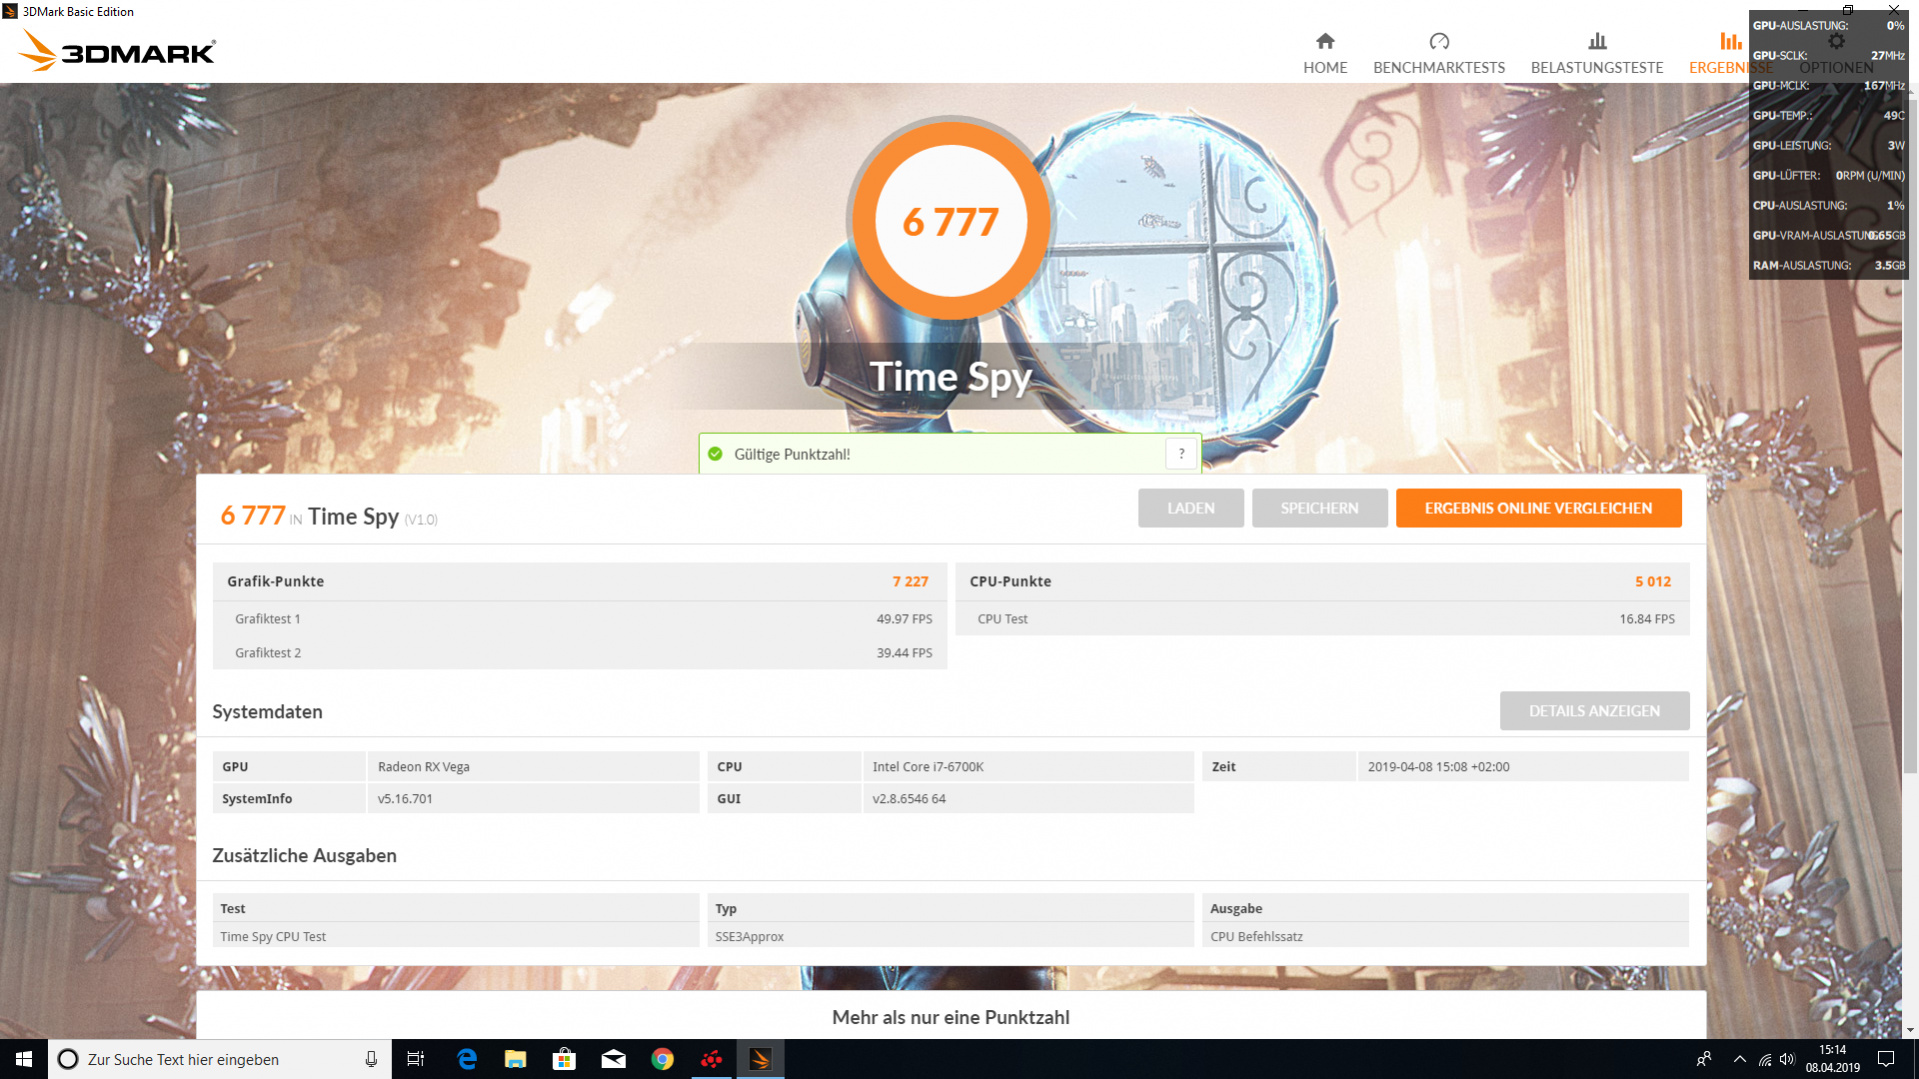
Task: Click DETAILS ANZEIGEN button
Action: coord(1594,711)
